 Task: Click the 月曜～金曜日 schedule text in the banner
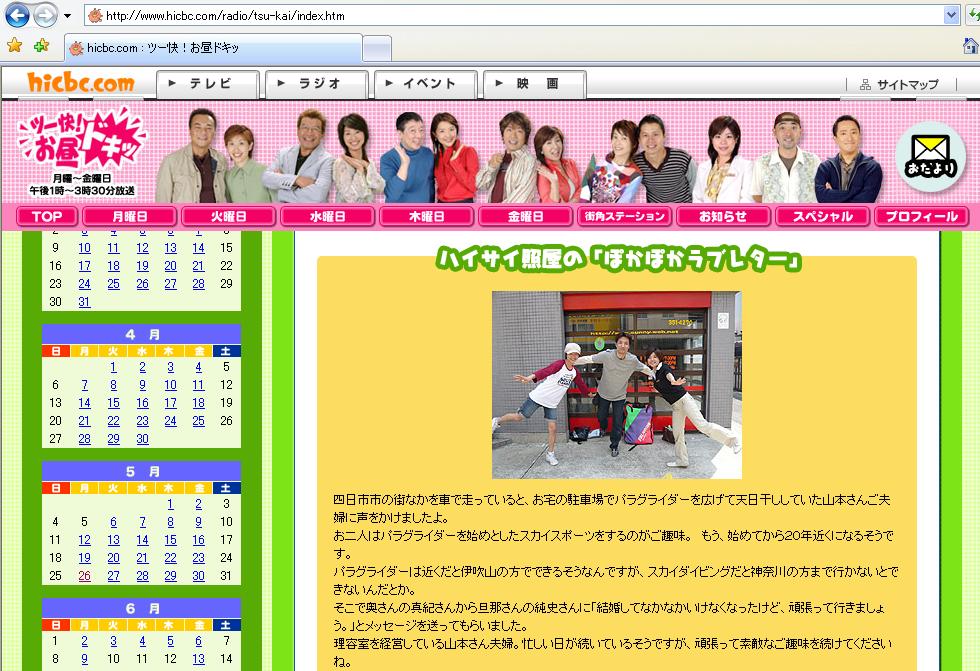(82, 178)
